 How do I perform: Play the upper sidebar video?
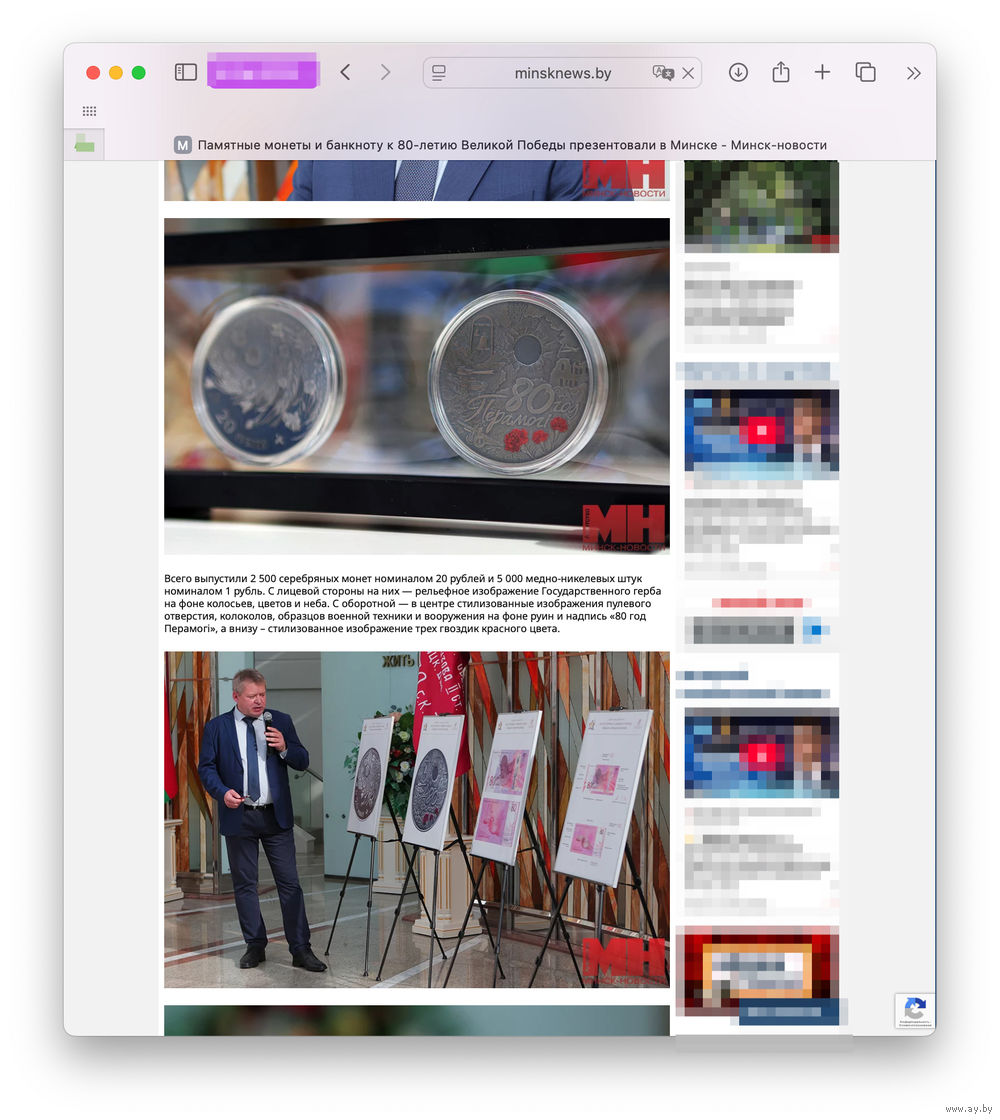[x=761, y=430]
